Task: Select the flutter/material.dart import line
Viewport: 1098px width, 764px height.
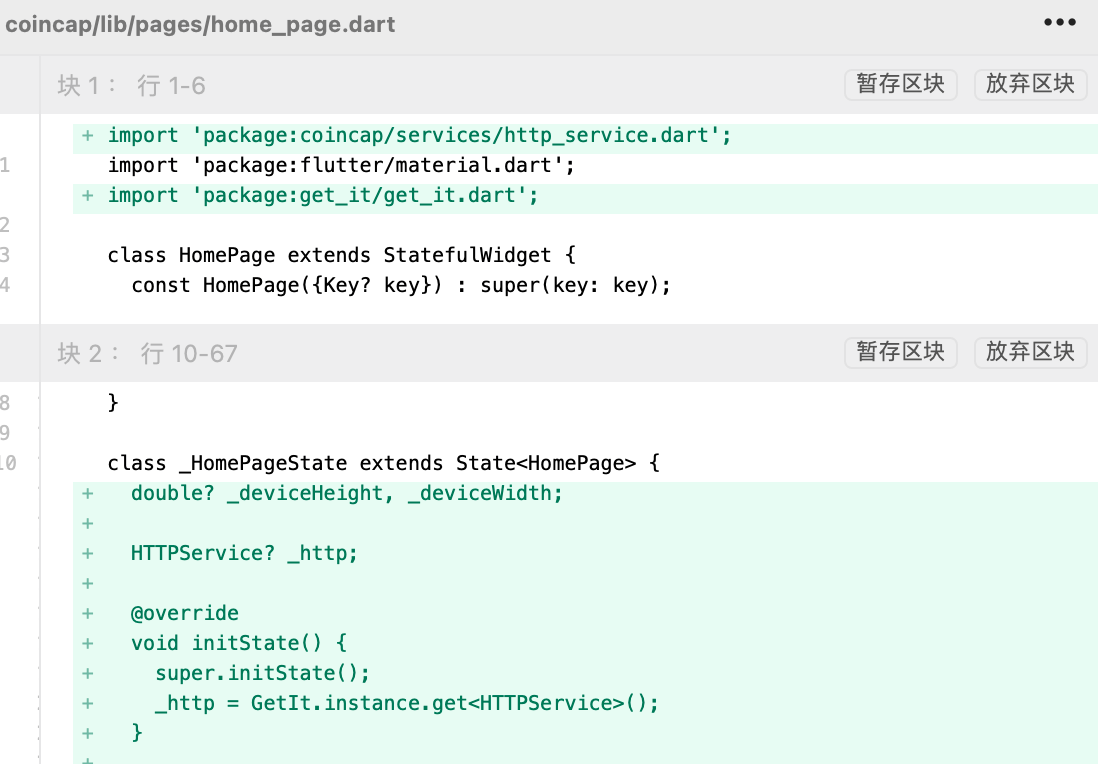Action: click(342, 165)
